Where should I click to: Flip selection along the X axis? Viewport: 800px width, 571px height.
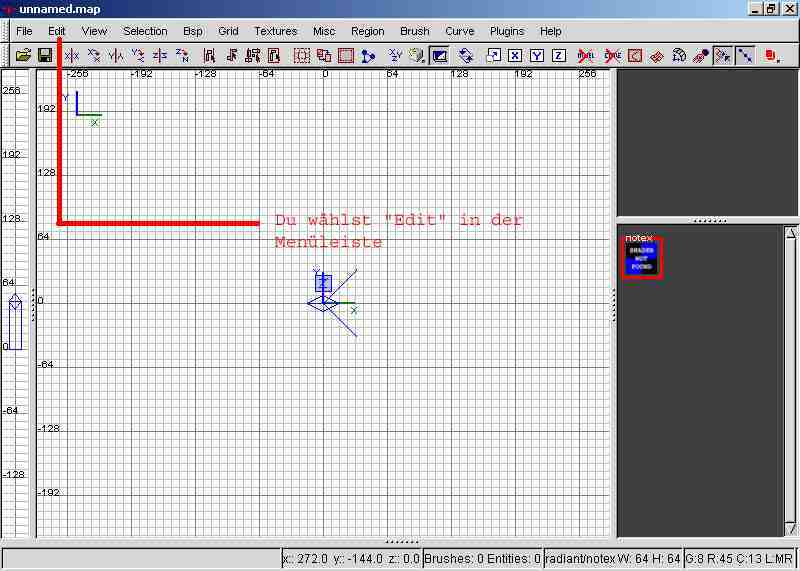pos(72,56)
